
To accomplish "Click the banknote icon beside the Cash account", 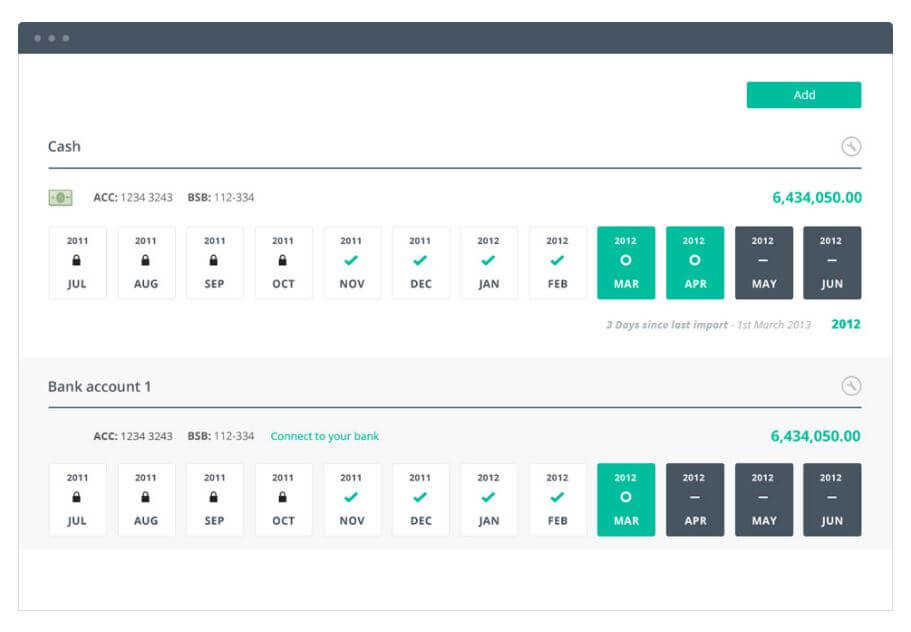I will (x=60, y=198).
